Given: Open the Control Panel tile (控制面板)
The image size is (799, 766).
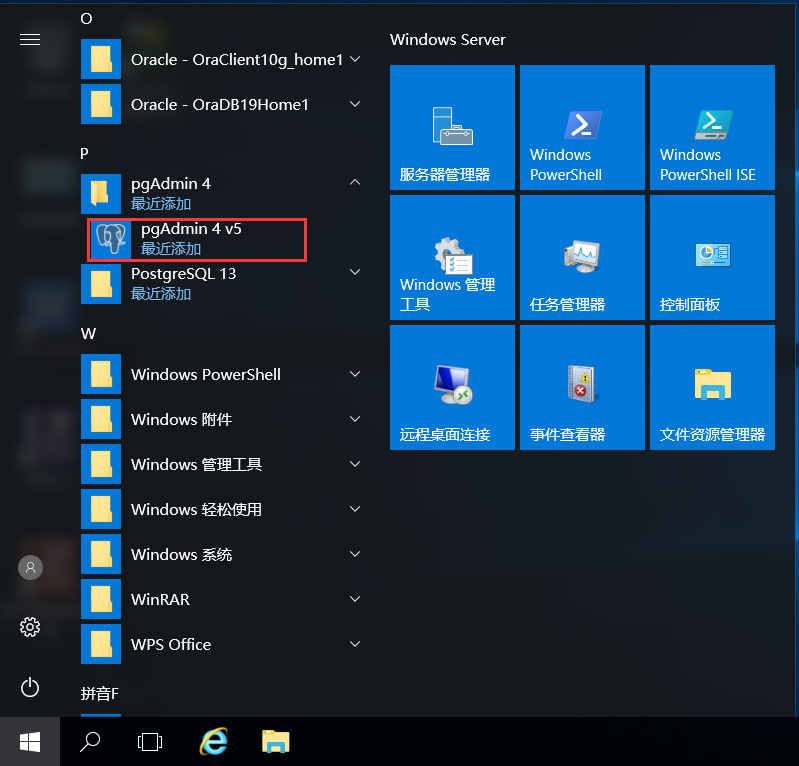Looking at the screenshot, I should pyautogui.click(x=712, y=257).
